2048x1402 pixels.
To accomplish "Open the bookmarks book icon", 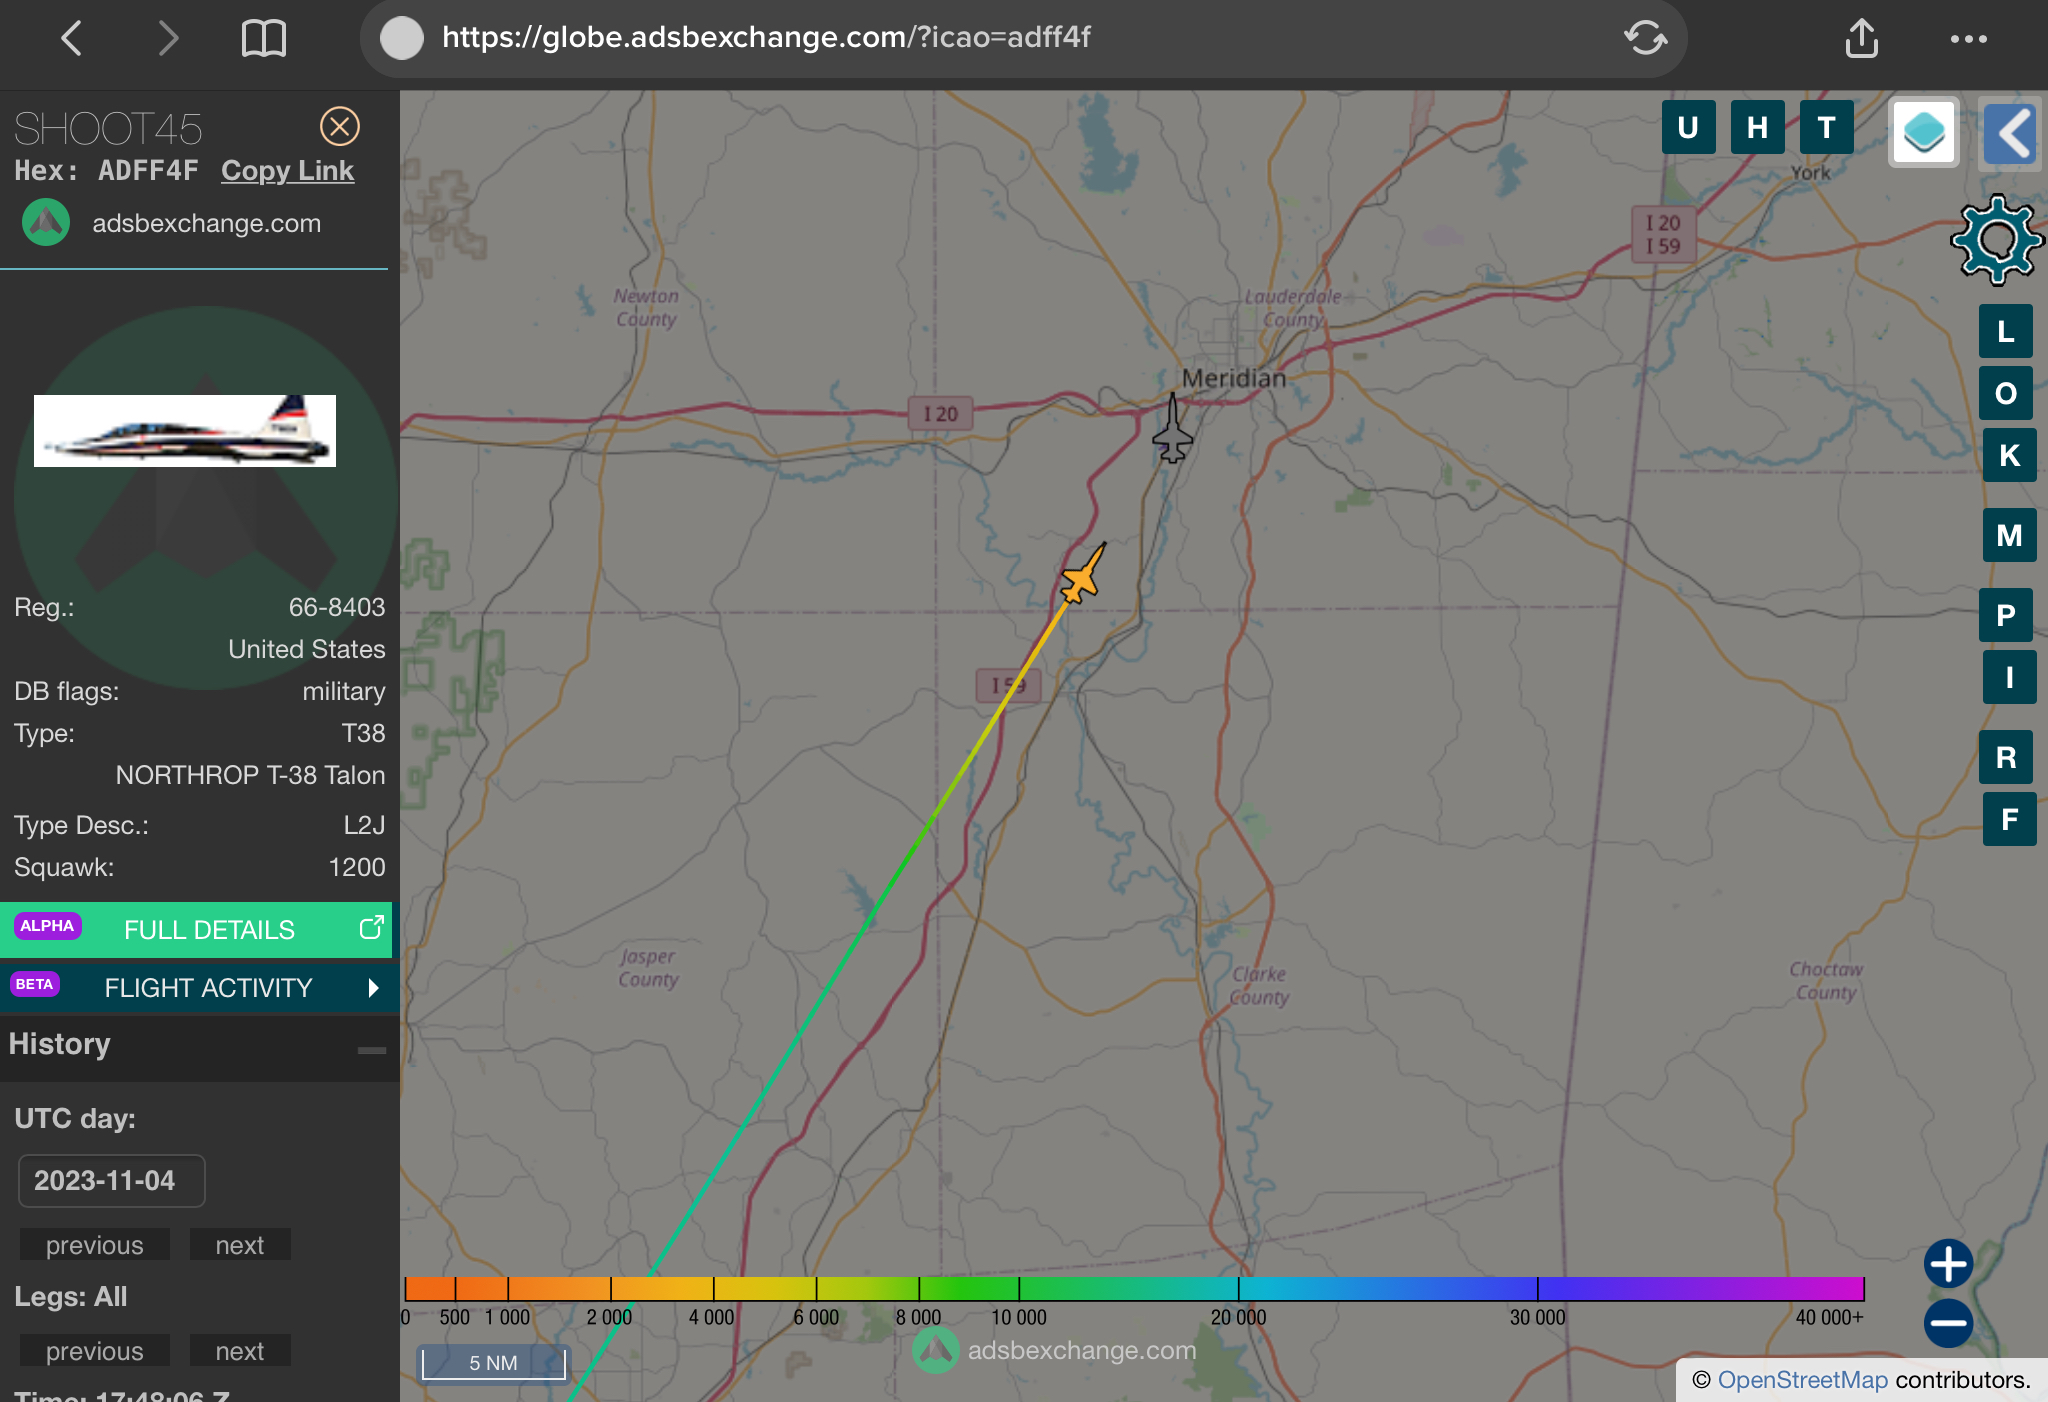I will pos(264,39).
